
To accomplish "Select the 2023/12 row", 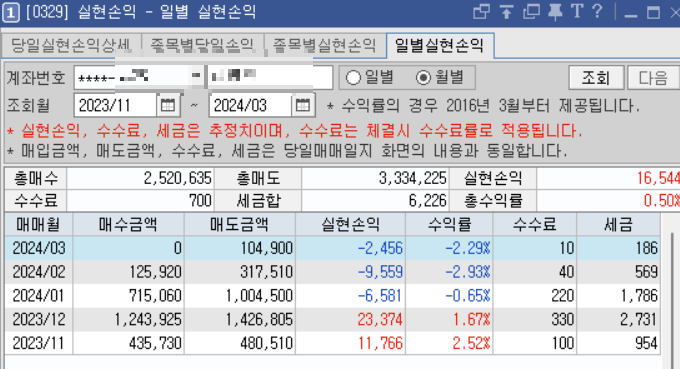I will pyautogui.click(x=333, y=320).
